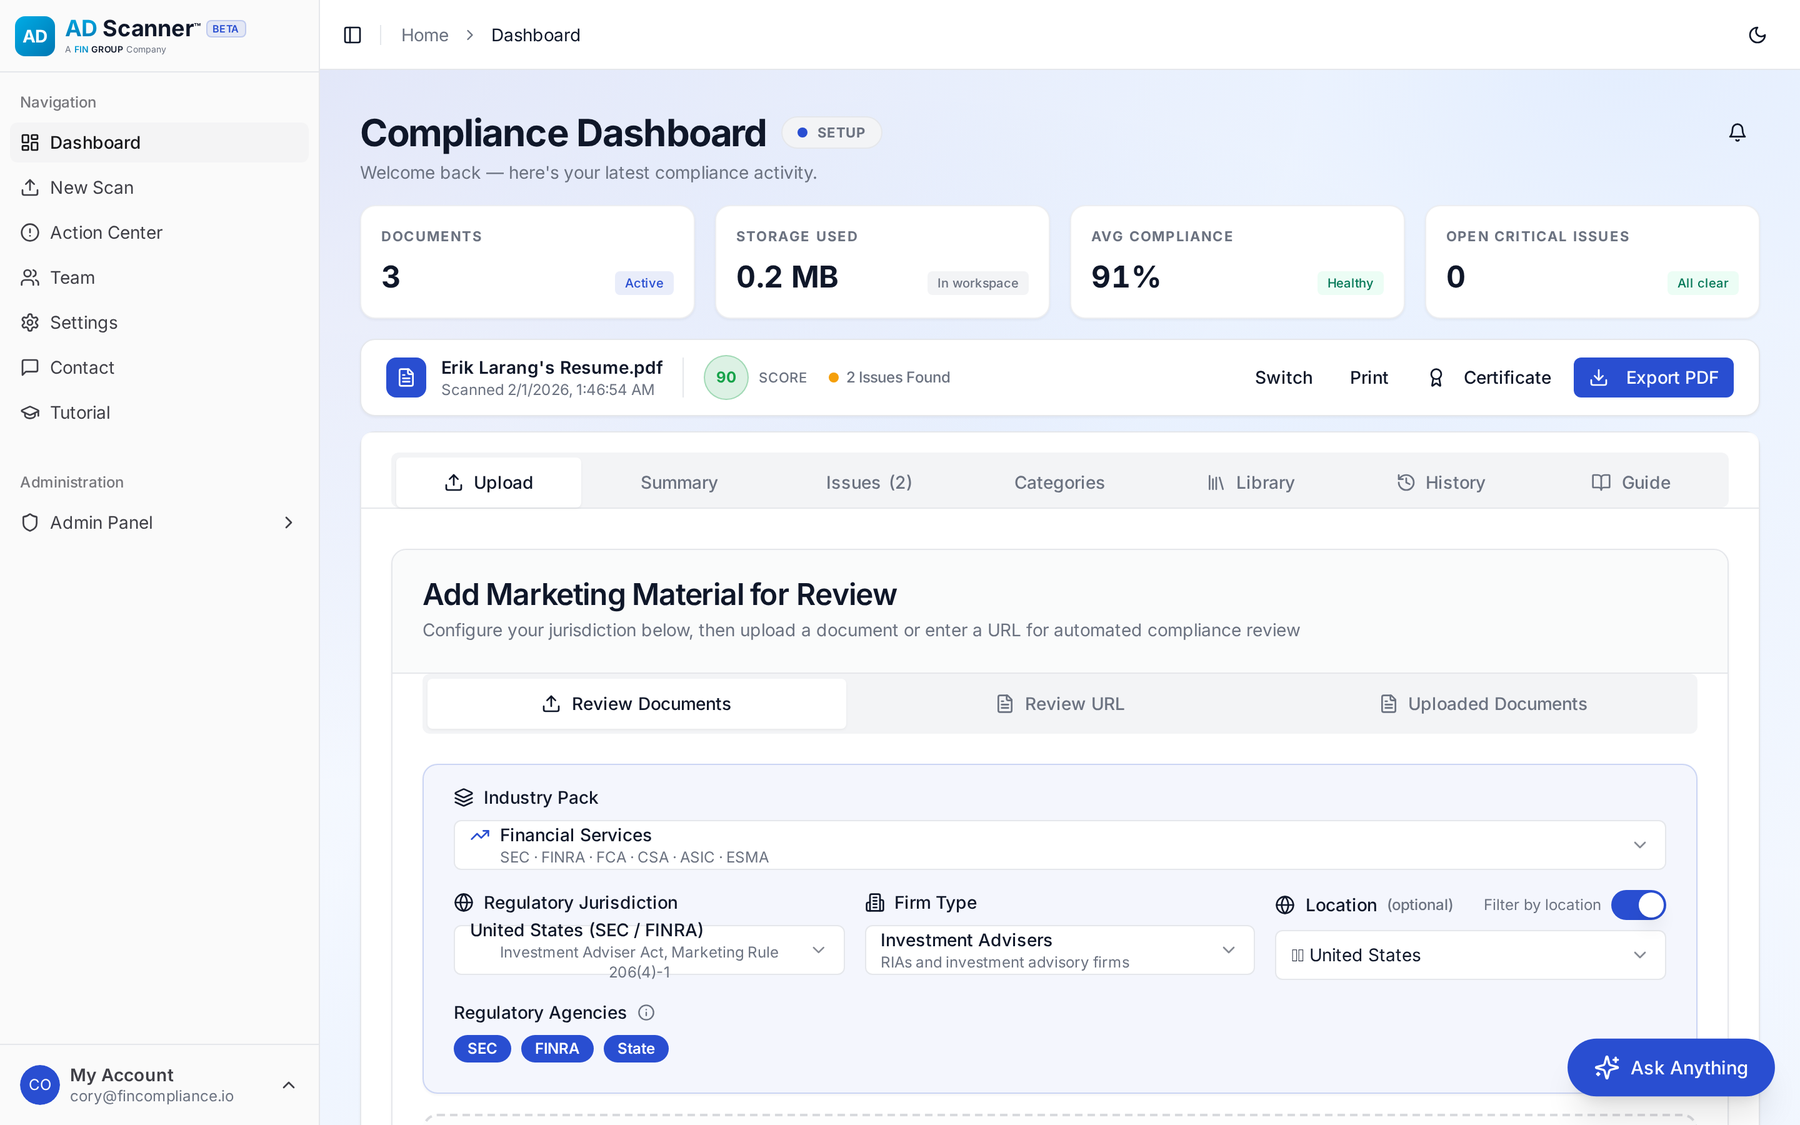This screenshot has width=1800, height=1125.
Task: Open New Scan in the sidebar
Action: tap(160, 187)
